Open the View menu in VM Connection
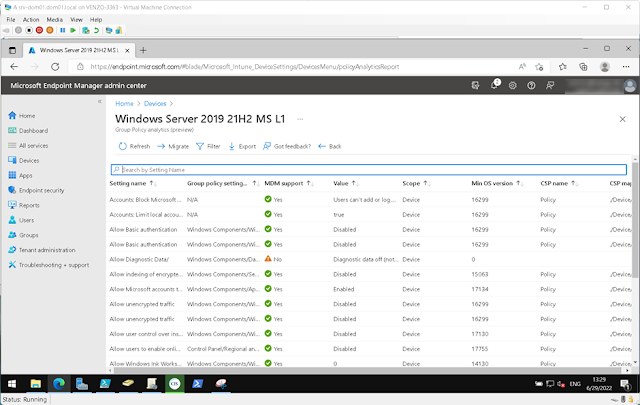 click(x=76, y=20)
